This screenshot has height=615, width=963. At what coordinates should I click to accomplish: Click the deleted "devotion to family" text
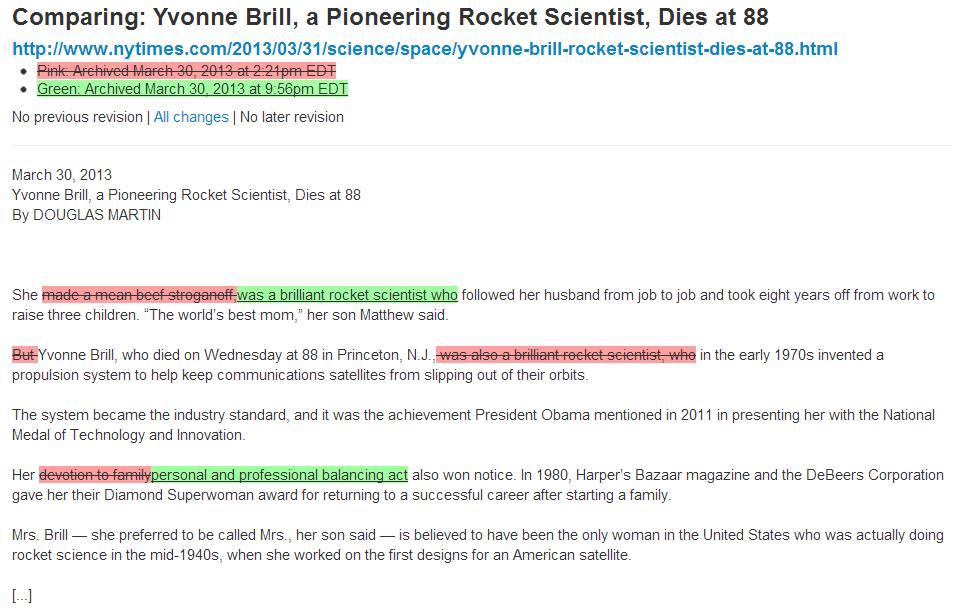point(95,475)
